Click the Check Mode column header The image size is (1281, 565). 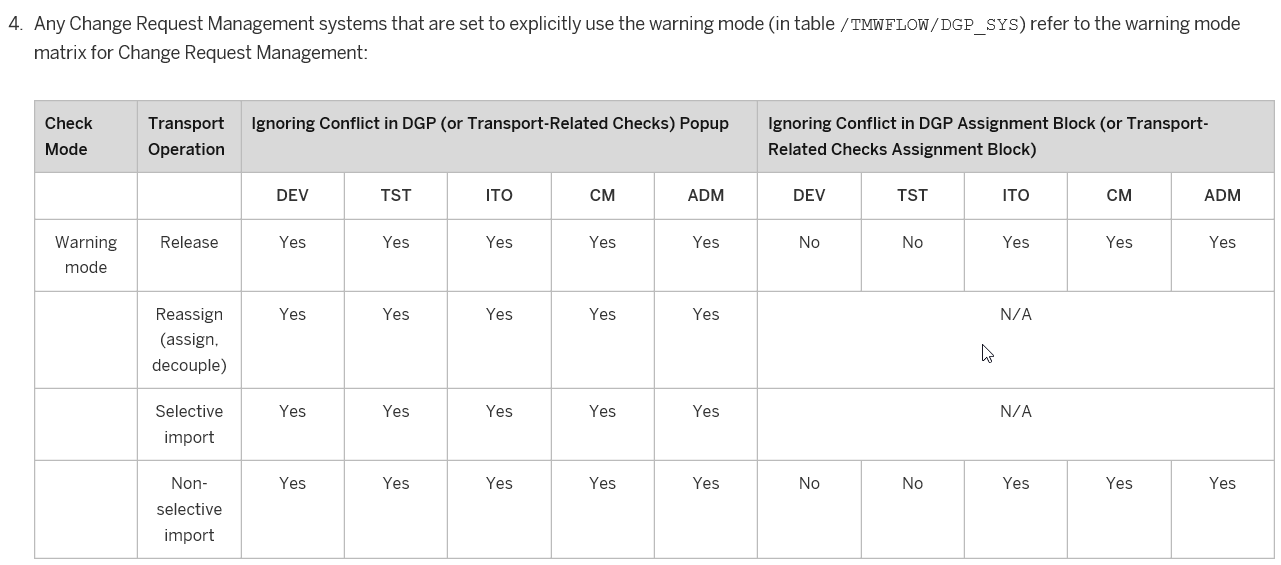coord(86,136)
